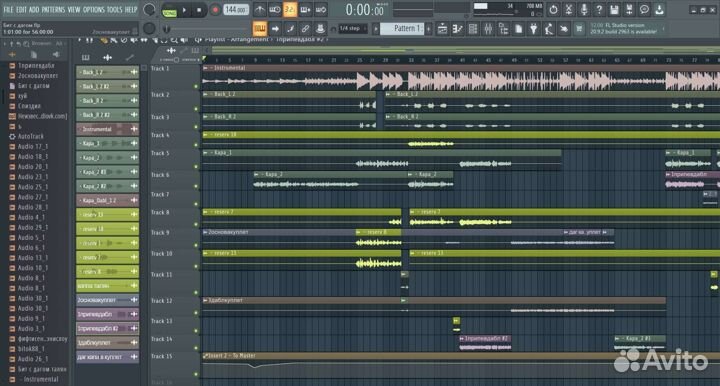Toggle typing keyboard to piano icon

point(259,29)
